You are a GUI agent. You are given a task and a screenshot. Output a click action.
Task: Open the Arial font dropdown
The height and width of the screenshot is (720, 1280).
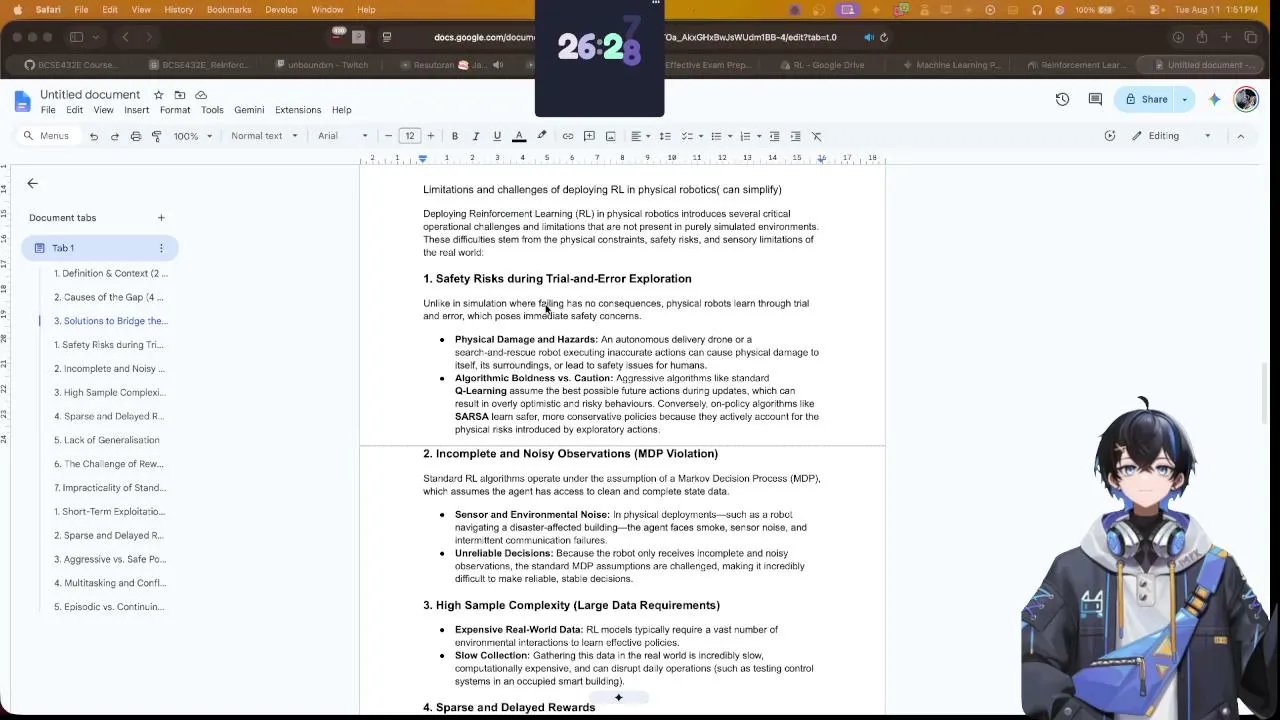342,136
